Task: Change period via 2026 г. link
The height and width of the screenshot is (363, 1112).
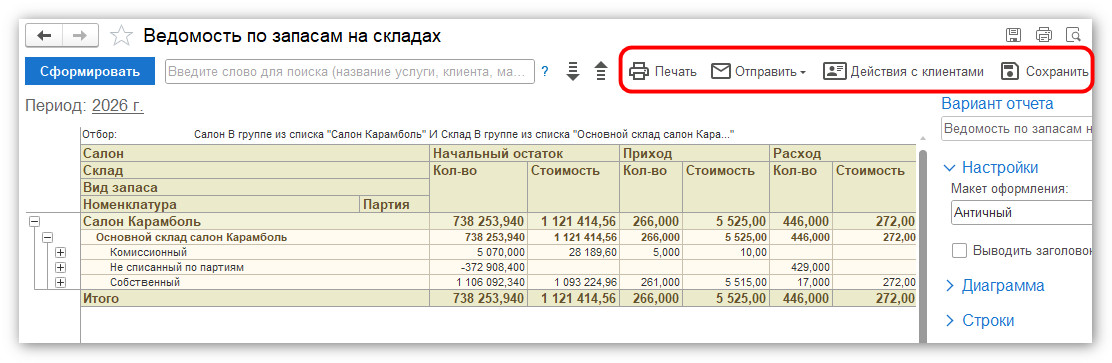Action: pyautogui.click(x=118, y=106)
